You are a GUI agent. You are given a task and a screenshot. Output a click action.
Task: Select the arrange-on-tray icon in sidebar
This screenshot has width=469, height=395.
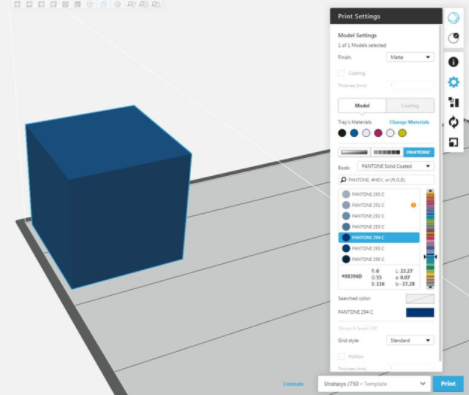pyautogui.click(x=453, y=102)
